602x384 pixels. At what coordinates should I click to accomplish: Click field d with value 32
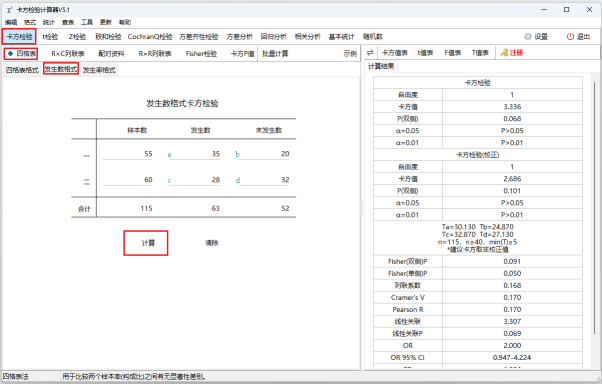pyautogui.click(x=264, y=180)
